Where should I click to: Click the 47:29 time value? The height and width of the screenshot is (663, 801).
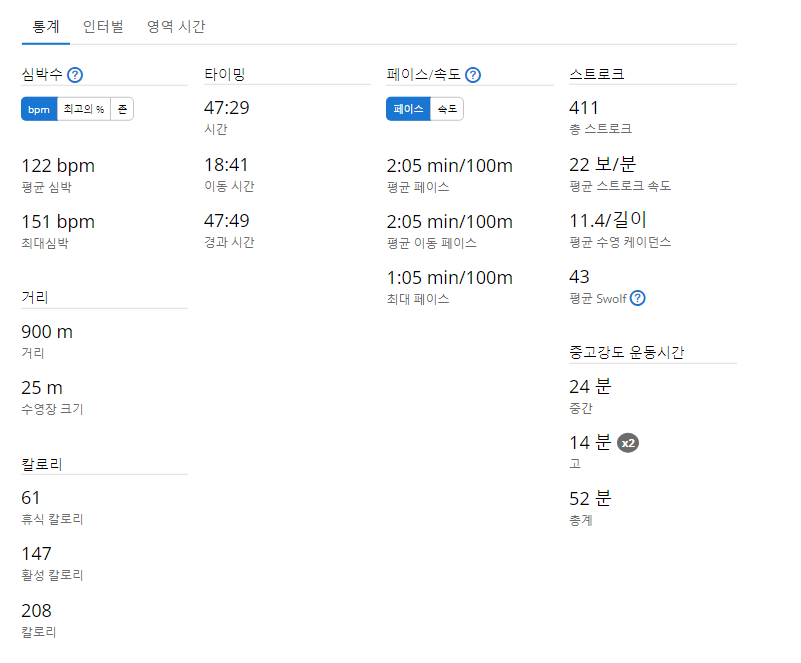click(227, 108)
